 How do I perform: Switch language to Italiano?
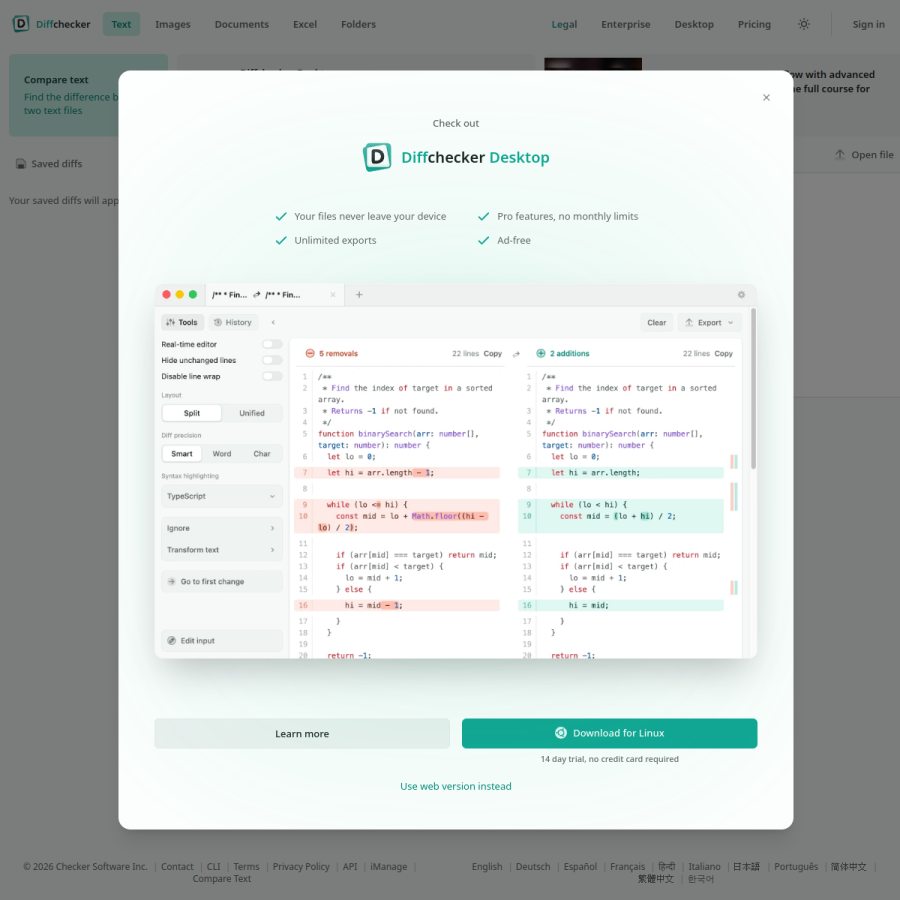coord(704,867)
